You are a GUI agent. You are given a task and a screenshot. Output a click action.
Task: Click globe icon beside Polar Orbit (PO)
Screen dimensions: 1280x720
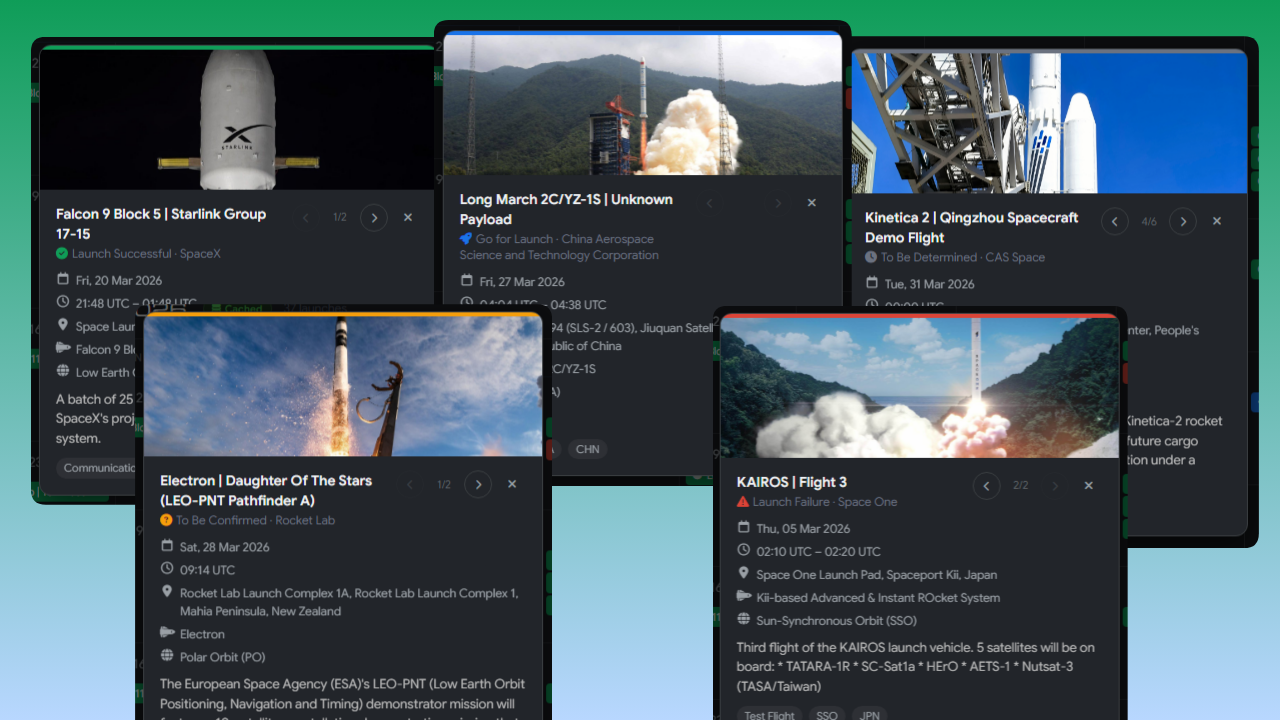point(167,656)
